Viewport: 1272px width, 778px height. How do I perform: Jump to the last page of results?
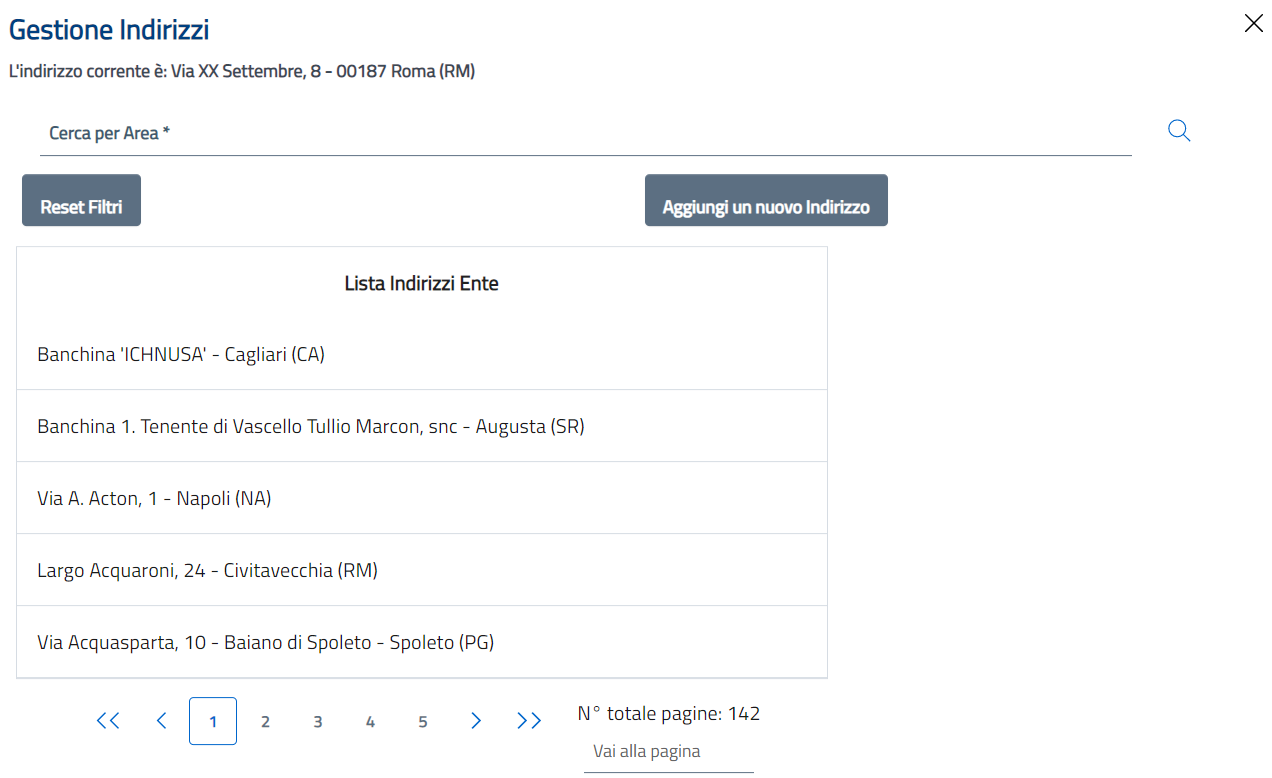tap(529, 721)
